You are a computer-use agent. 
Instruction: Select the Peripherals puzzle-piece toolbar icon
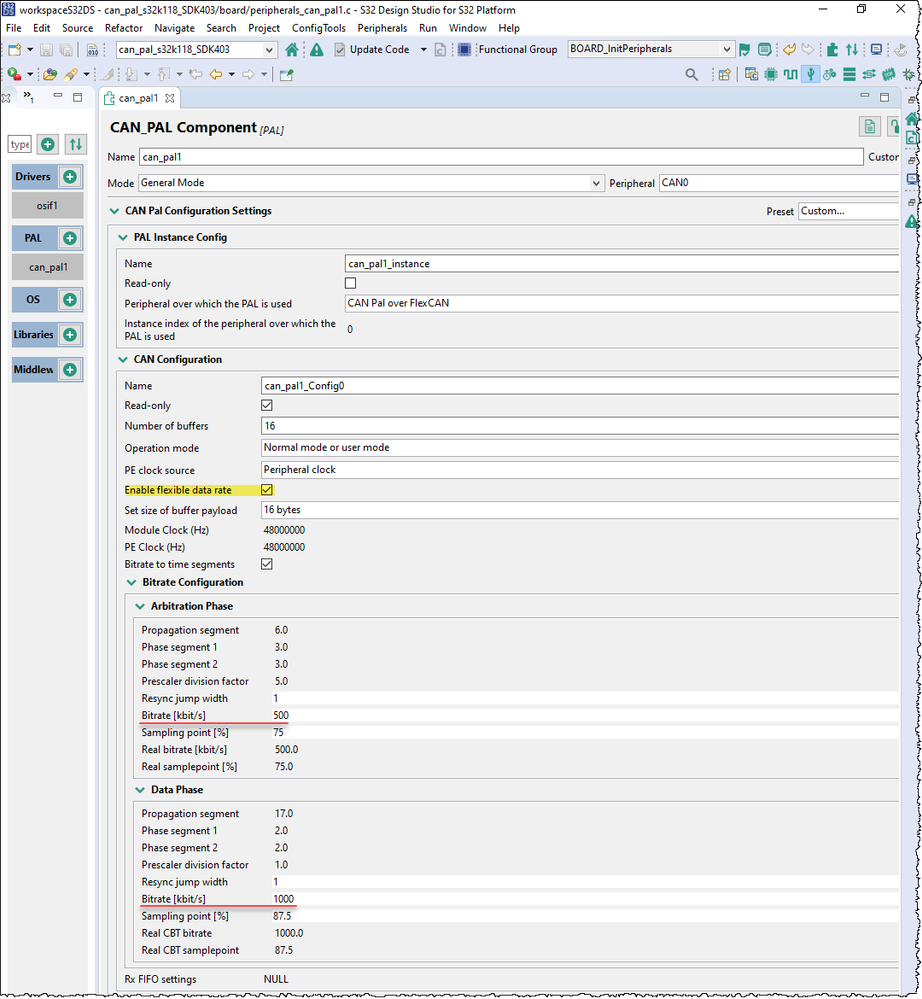point(772,74)
